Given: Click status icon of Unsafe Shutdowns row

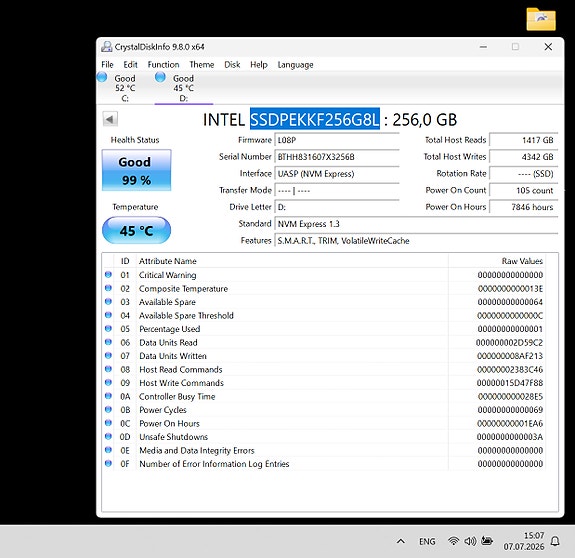Looking at the screenshot, I should (108, 436).
